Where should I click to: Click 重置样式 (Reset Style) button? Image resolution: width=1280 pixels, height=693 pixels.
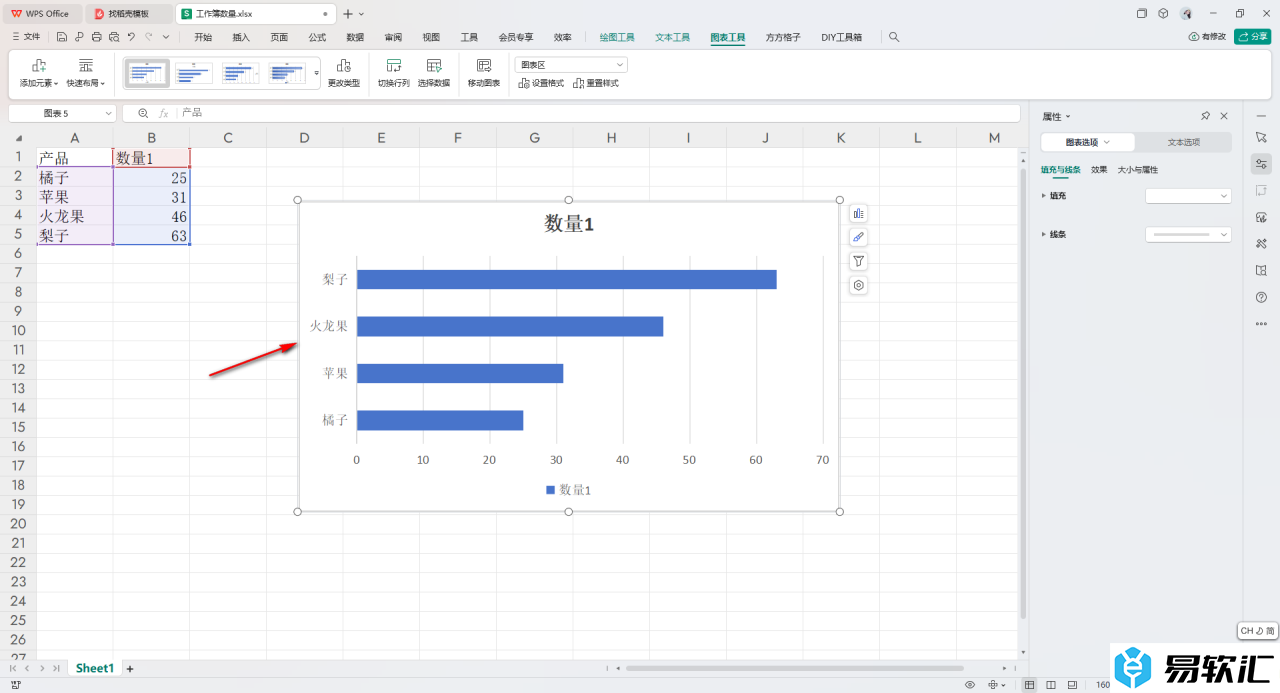point(596,83)
